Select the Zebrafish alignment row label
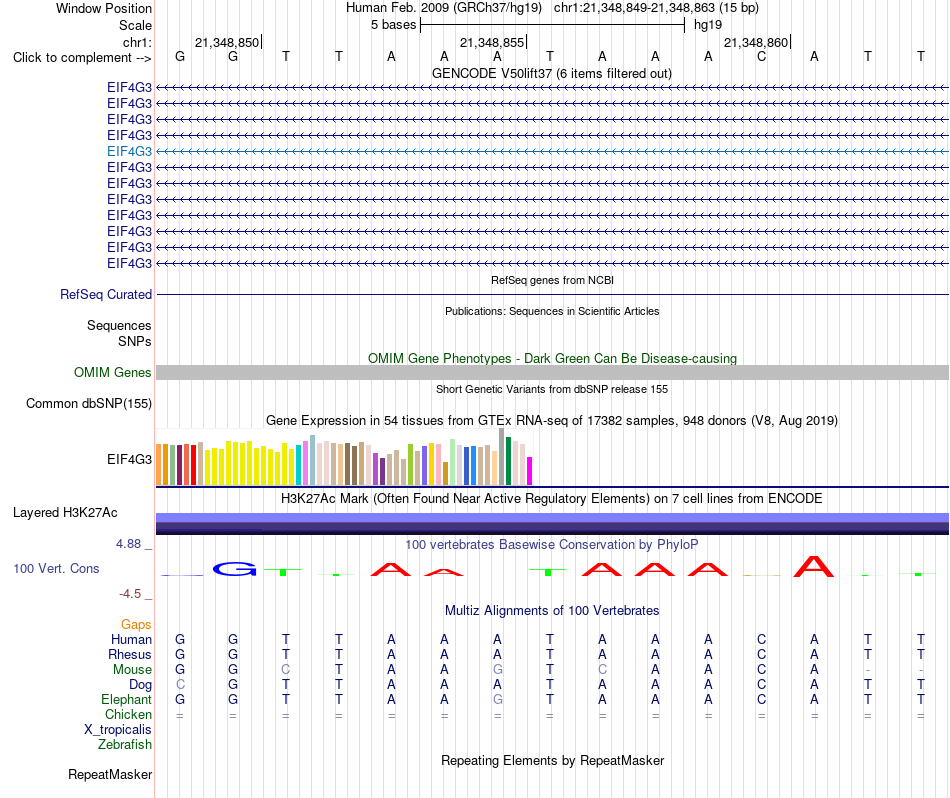Image resolution: width=950 pixels, height=798 pixels. pyautogui.click(x=125, y=745)
